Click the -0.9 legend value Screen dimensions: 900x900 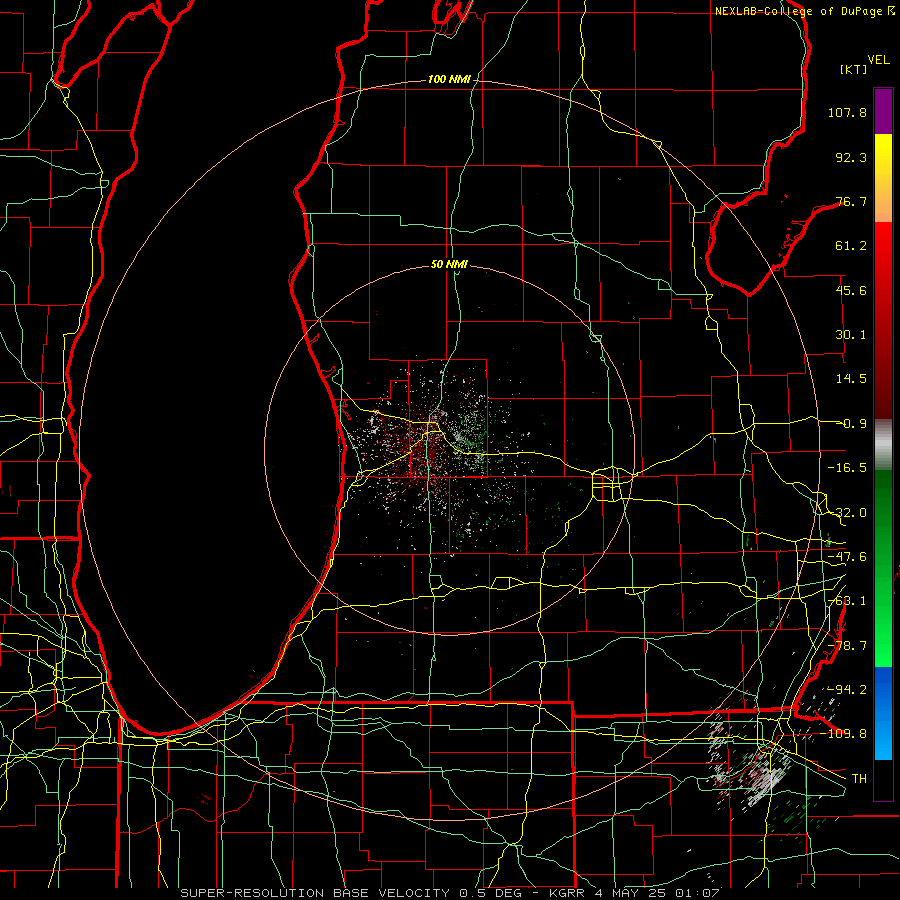[x=851, y=424]
